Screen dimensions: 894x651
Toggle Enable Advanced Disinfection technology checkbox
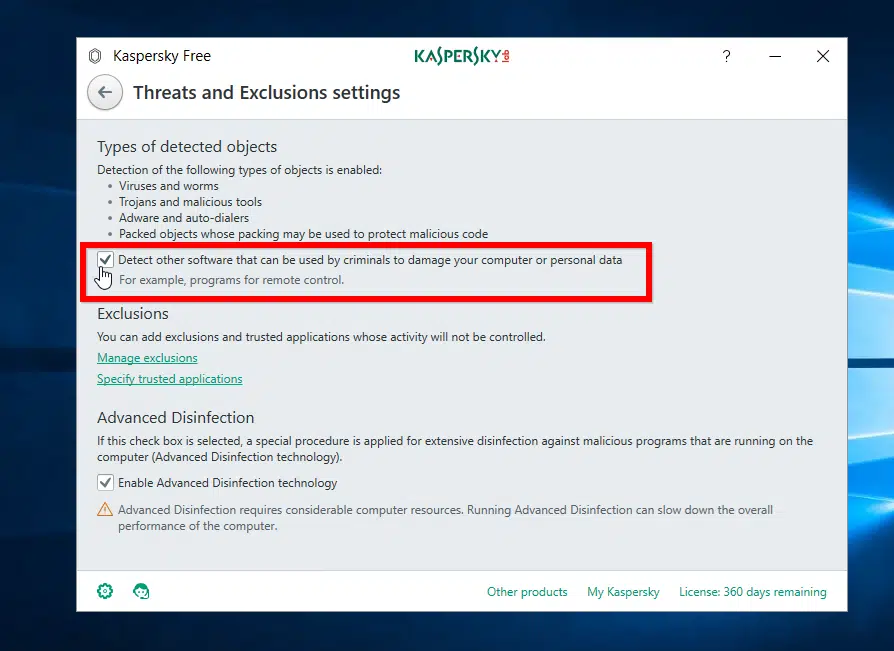point(105,483)
